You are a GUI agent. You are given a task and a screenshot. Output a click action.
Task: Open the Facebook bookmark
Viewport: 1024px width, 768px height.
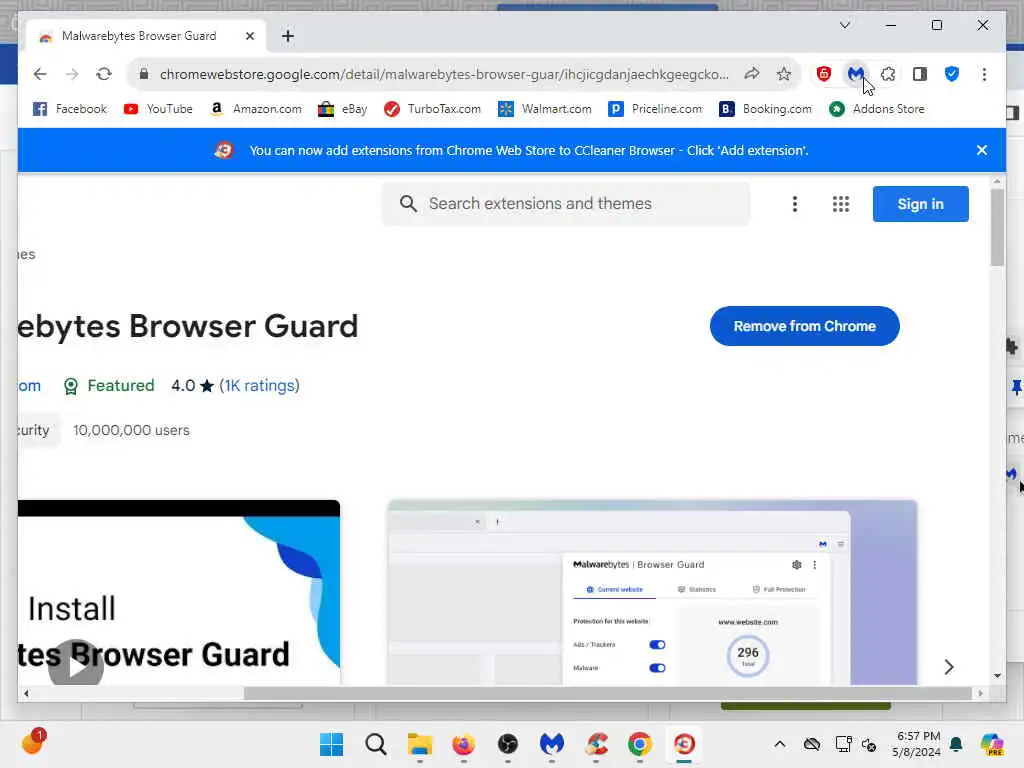tap(70, 109)
